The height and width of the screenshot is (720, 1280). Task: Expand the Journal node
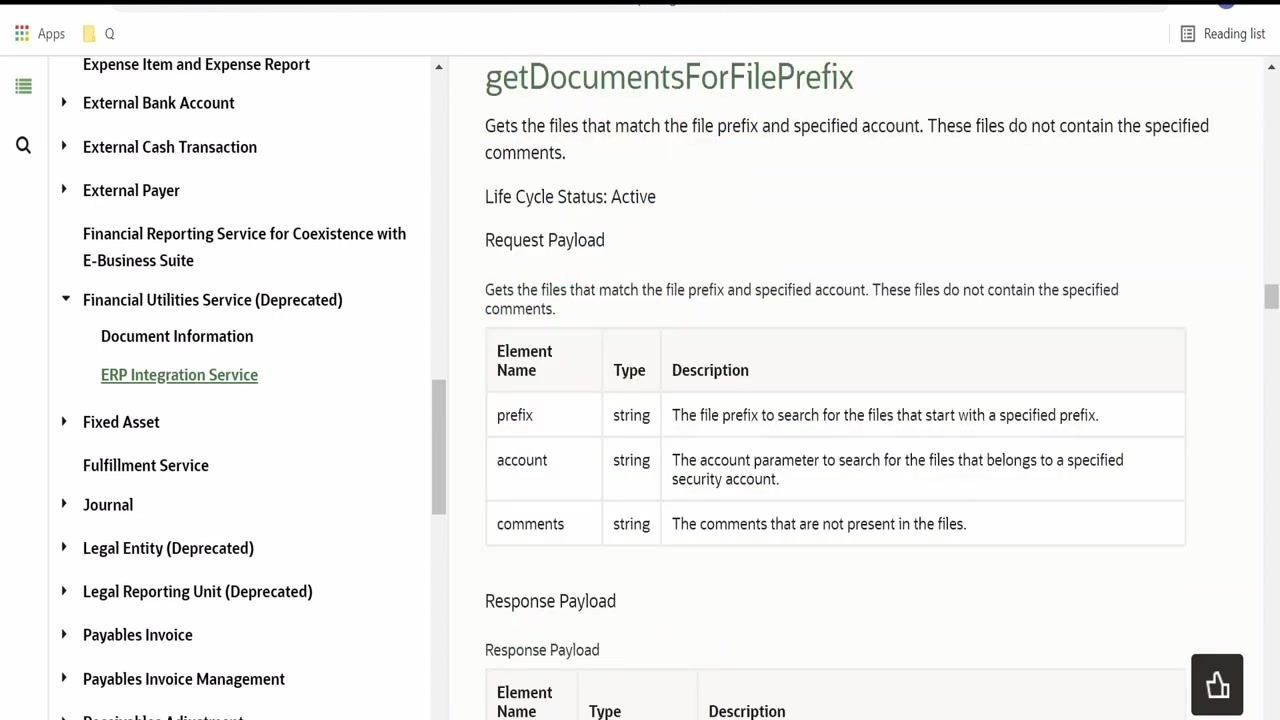click(x=64, y=504)
